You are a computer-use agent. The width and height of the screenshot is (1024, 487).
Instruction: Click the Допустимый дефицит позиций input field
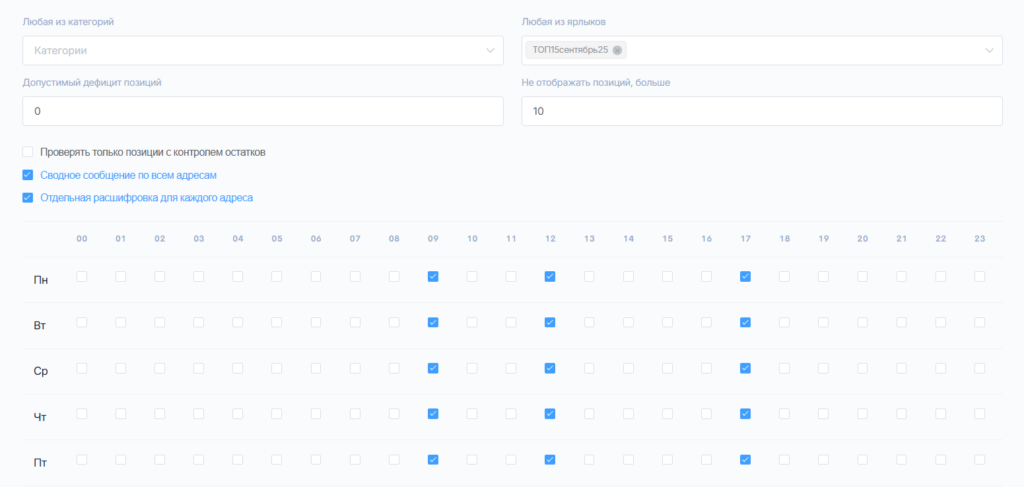(x=262, y=111)
